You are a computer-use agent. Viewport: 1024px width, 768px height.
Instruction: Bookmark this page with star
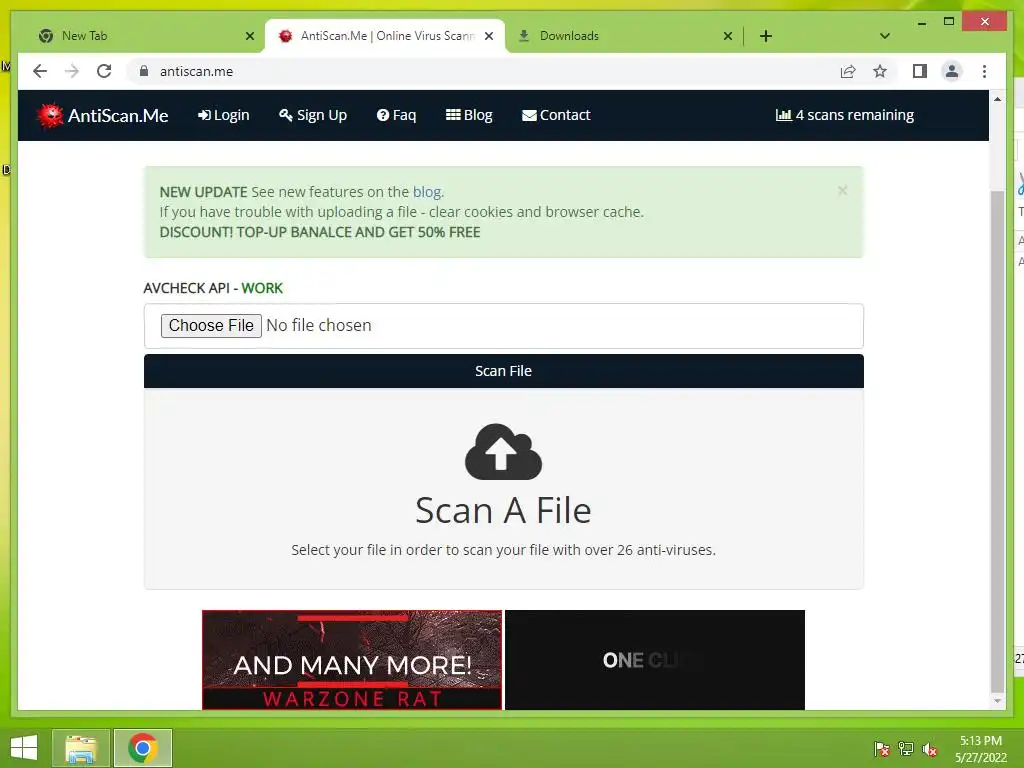coord(880,71)
